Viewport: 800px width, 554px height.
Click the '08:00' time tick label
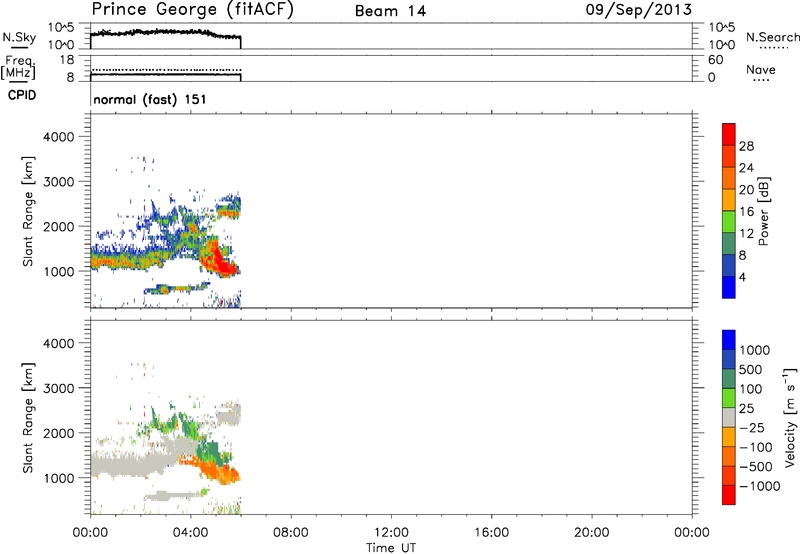291,533
